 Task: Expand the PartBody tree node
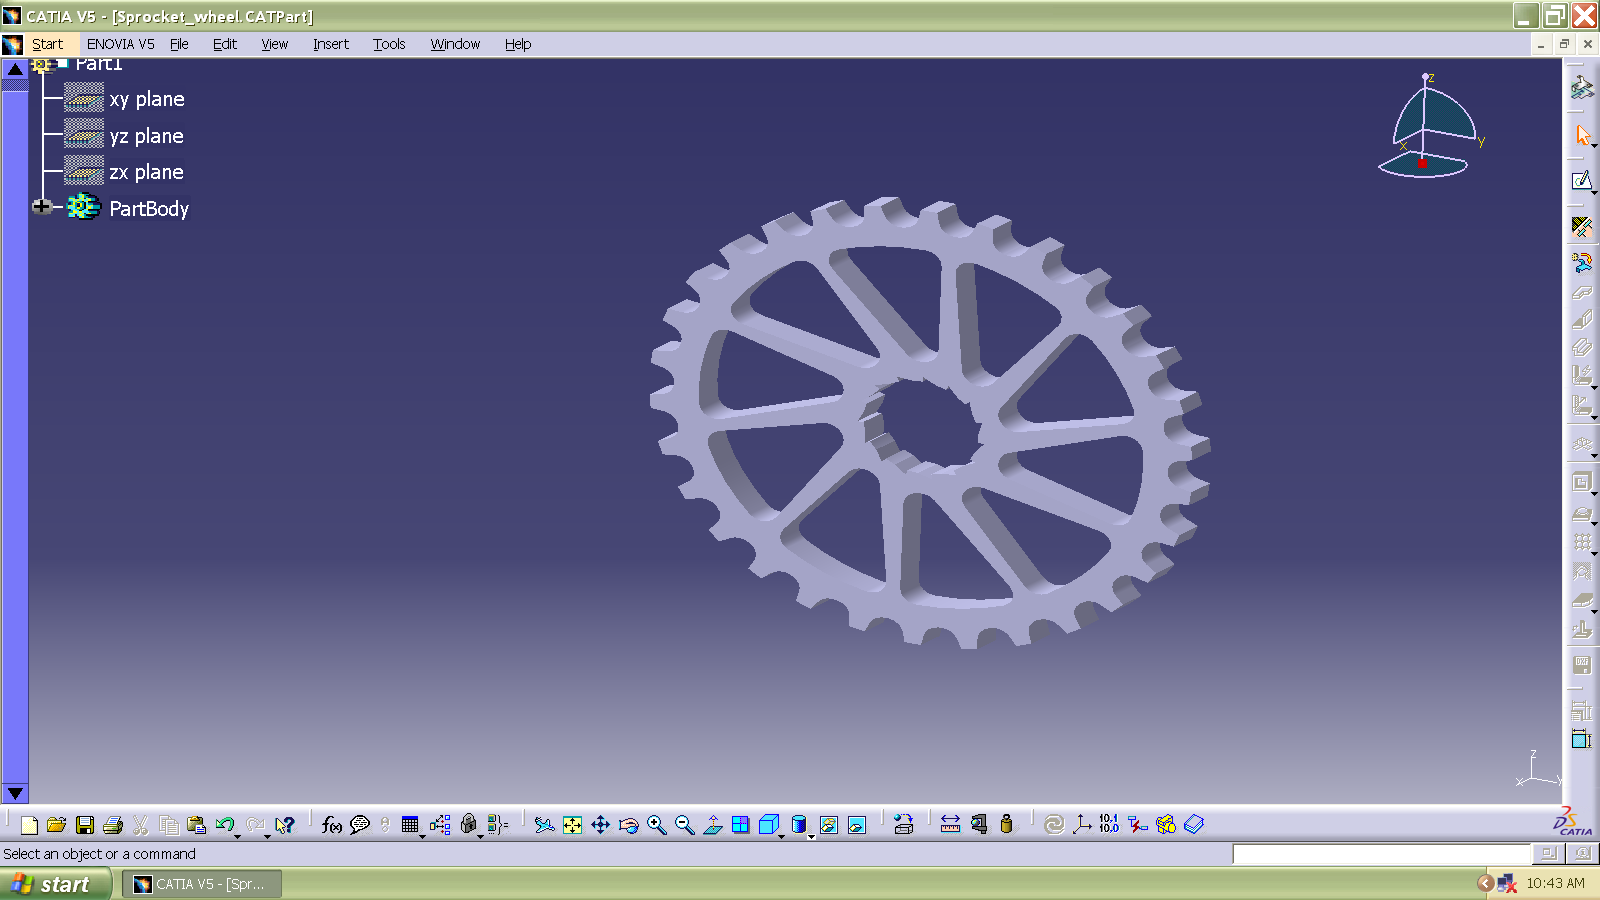(41, 207)
